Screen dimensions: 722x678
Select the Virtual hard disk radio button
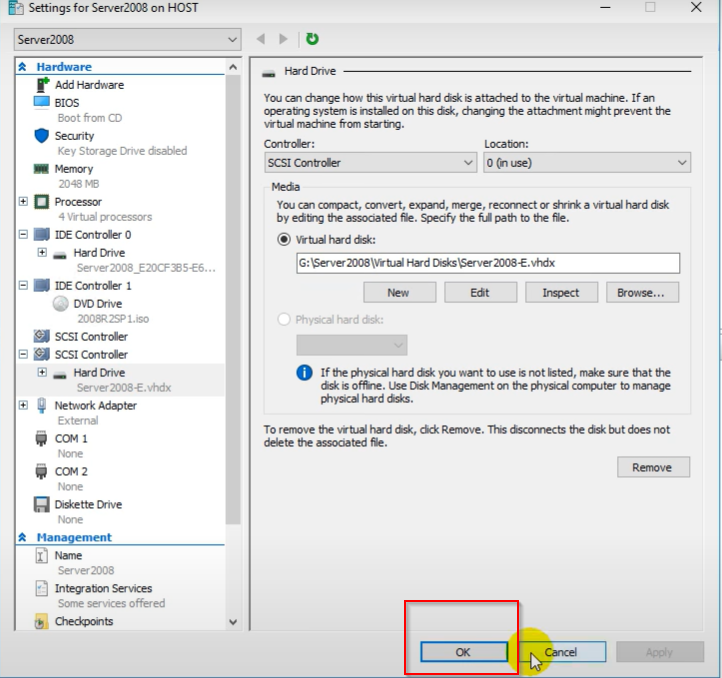(284, 240)
